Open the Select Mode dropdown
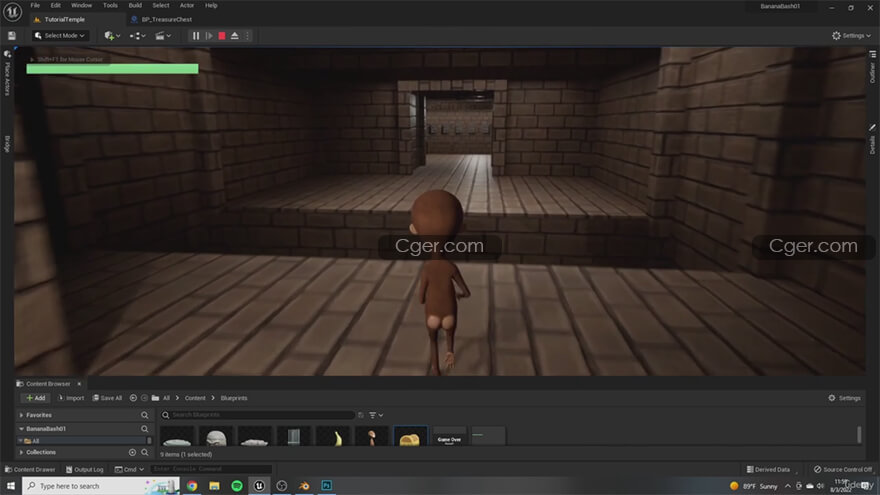The image size is (880, 495). click(x=60, y=36)
